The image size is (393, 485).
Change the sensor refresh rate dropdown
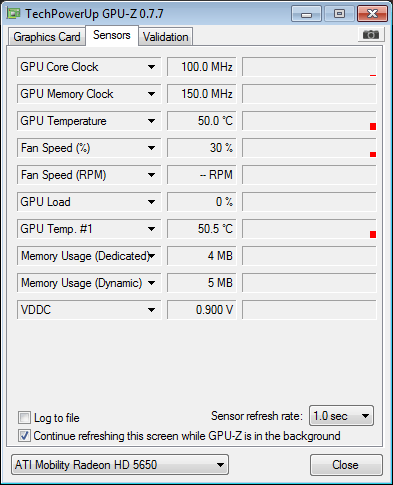[341, 416]
